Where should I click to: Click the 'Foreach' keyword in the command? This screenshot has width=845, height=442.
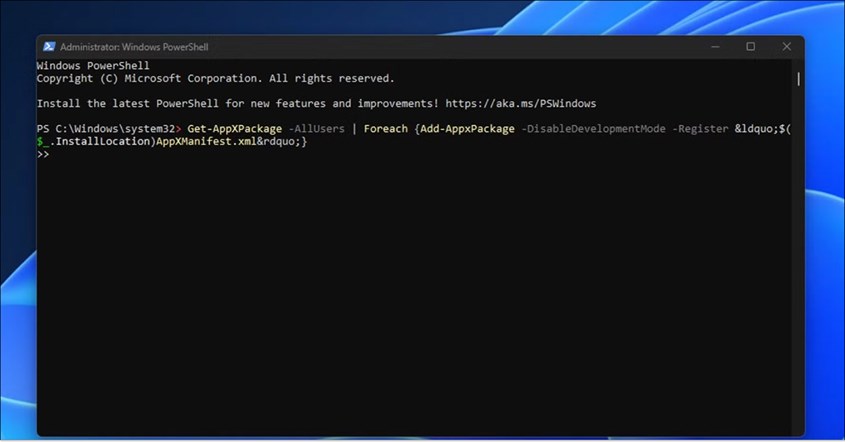pos(385,128)
